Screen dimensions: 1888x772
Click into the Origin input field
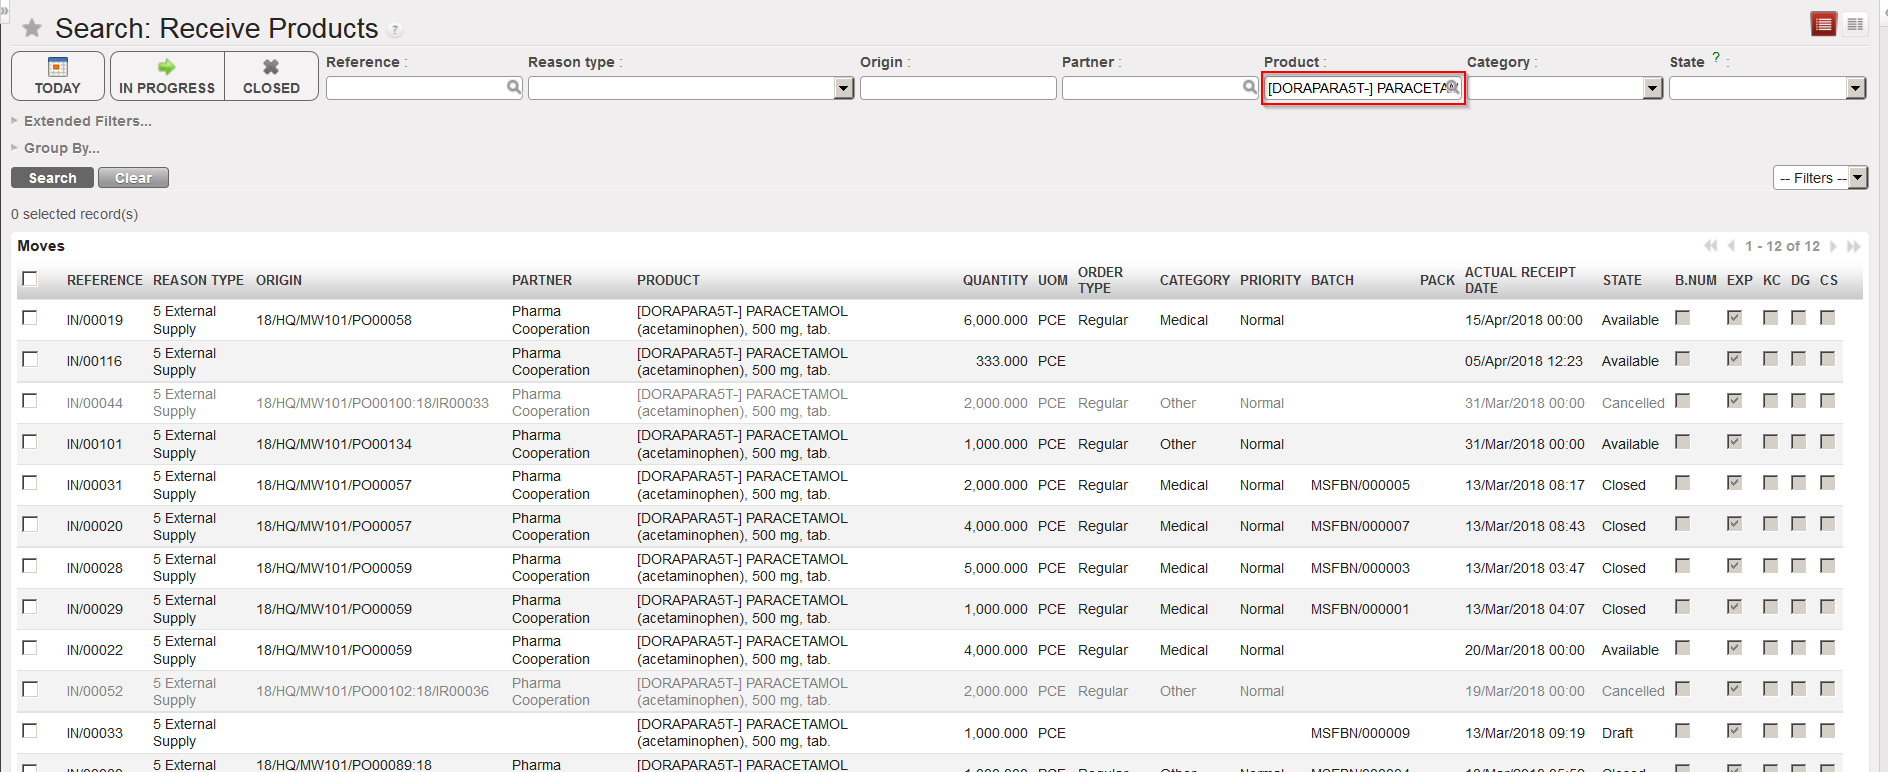(x=957, y=89)
